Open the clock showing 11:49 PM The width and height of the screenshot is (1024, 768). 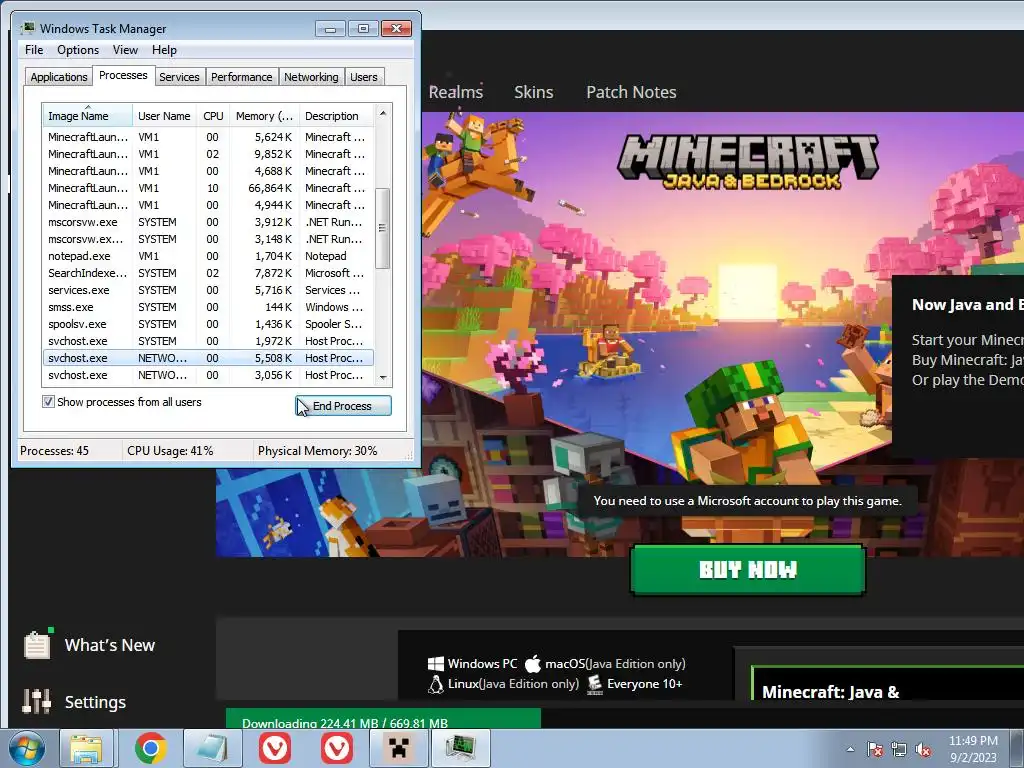point(973,749)
